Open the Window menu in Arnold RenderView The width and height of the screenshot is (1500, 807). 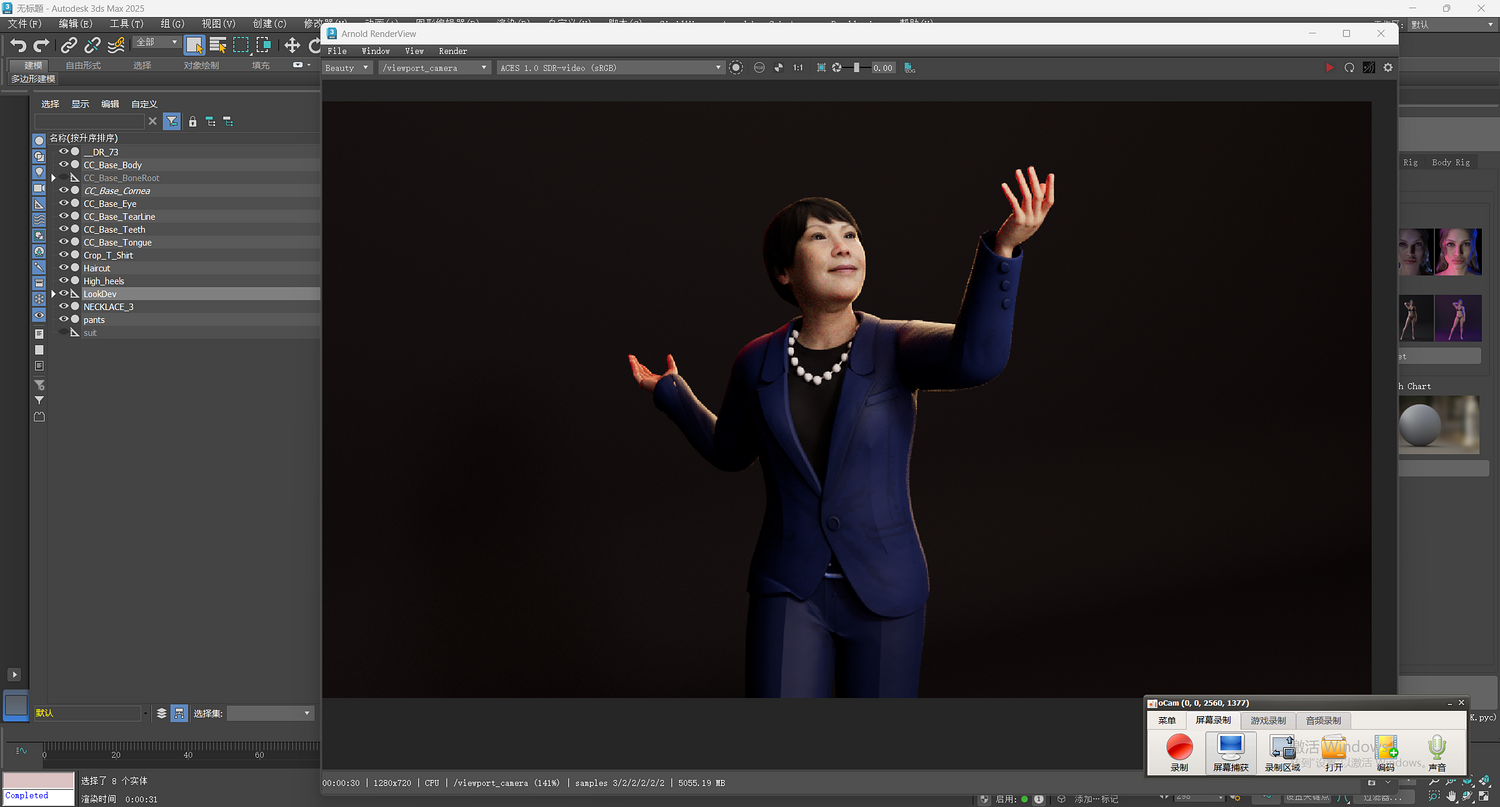[376, 51]
